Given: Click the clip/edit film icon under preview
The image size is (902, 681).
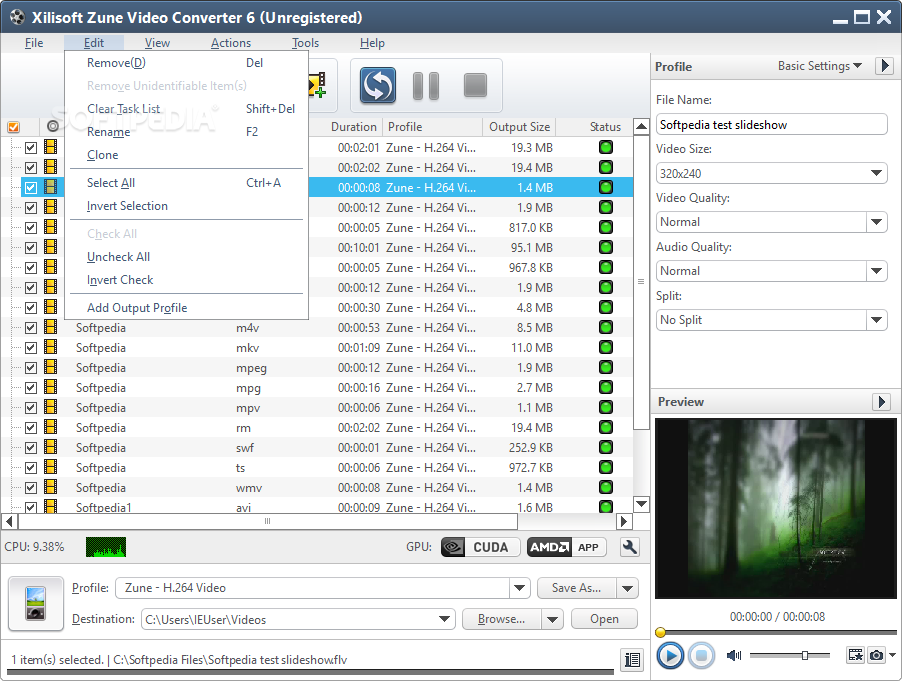Looking at the screenshot, I should point(855,655).
